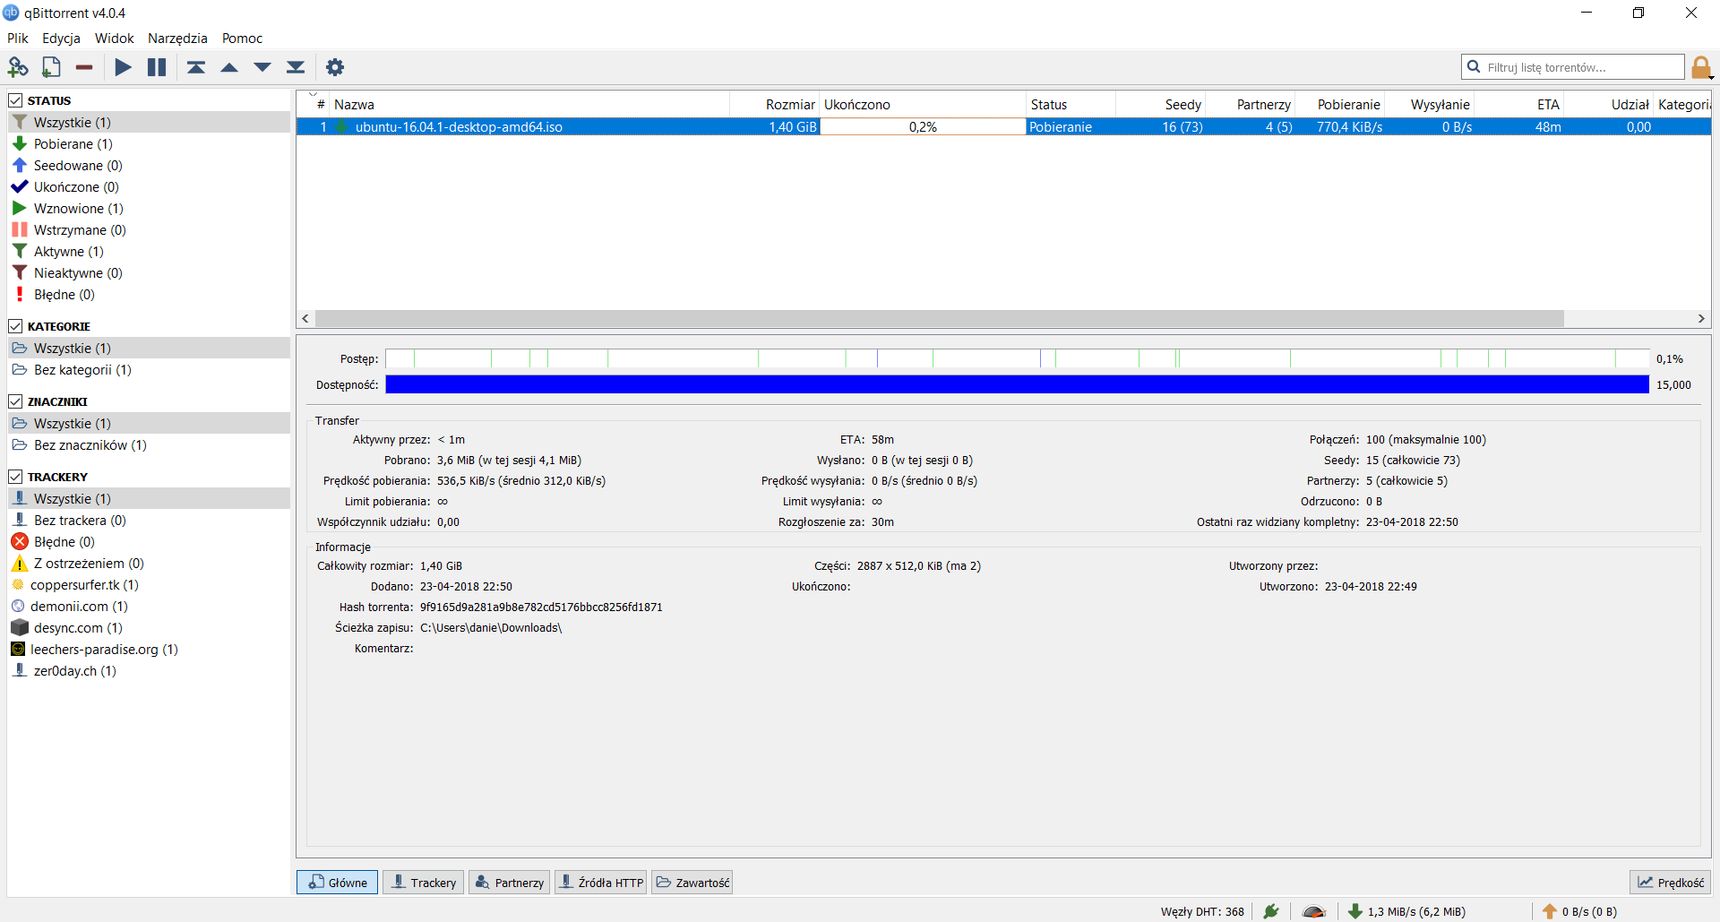Click the 0,2% Ukończono progress bar
The width and height of the screenshot is (1720, 922).
click(923, 127)
